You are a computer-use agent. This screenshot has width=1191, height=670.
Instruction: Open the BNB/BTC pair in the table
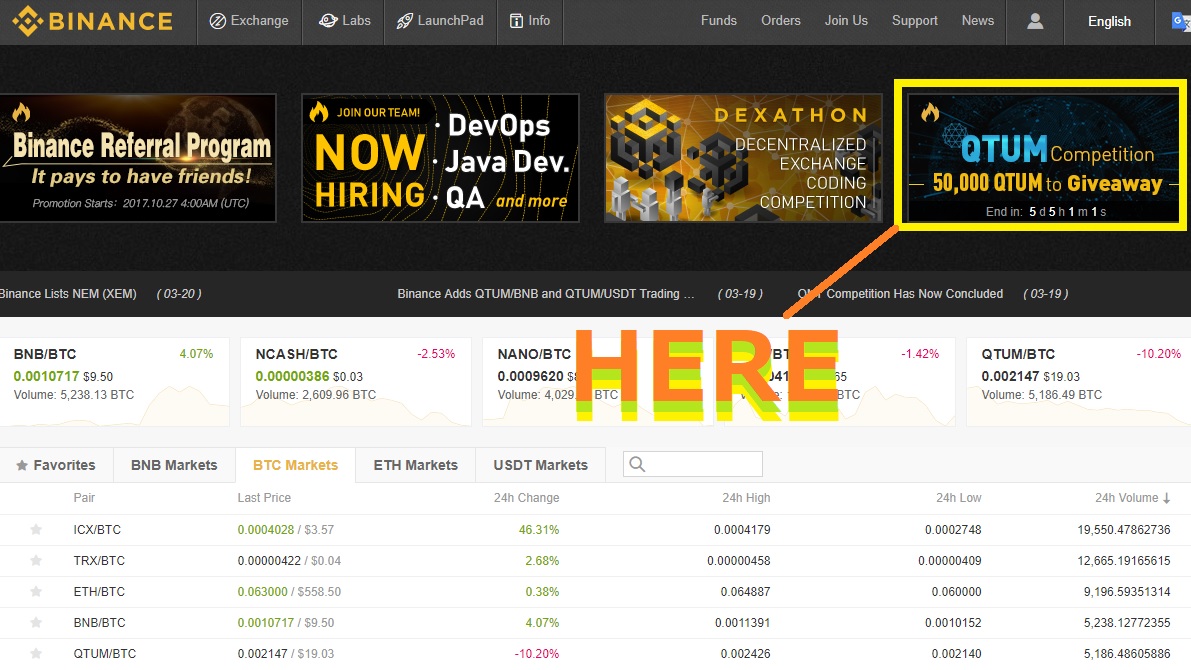[x=596, y=623]
